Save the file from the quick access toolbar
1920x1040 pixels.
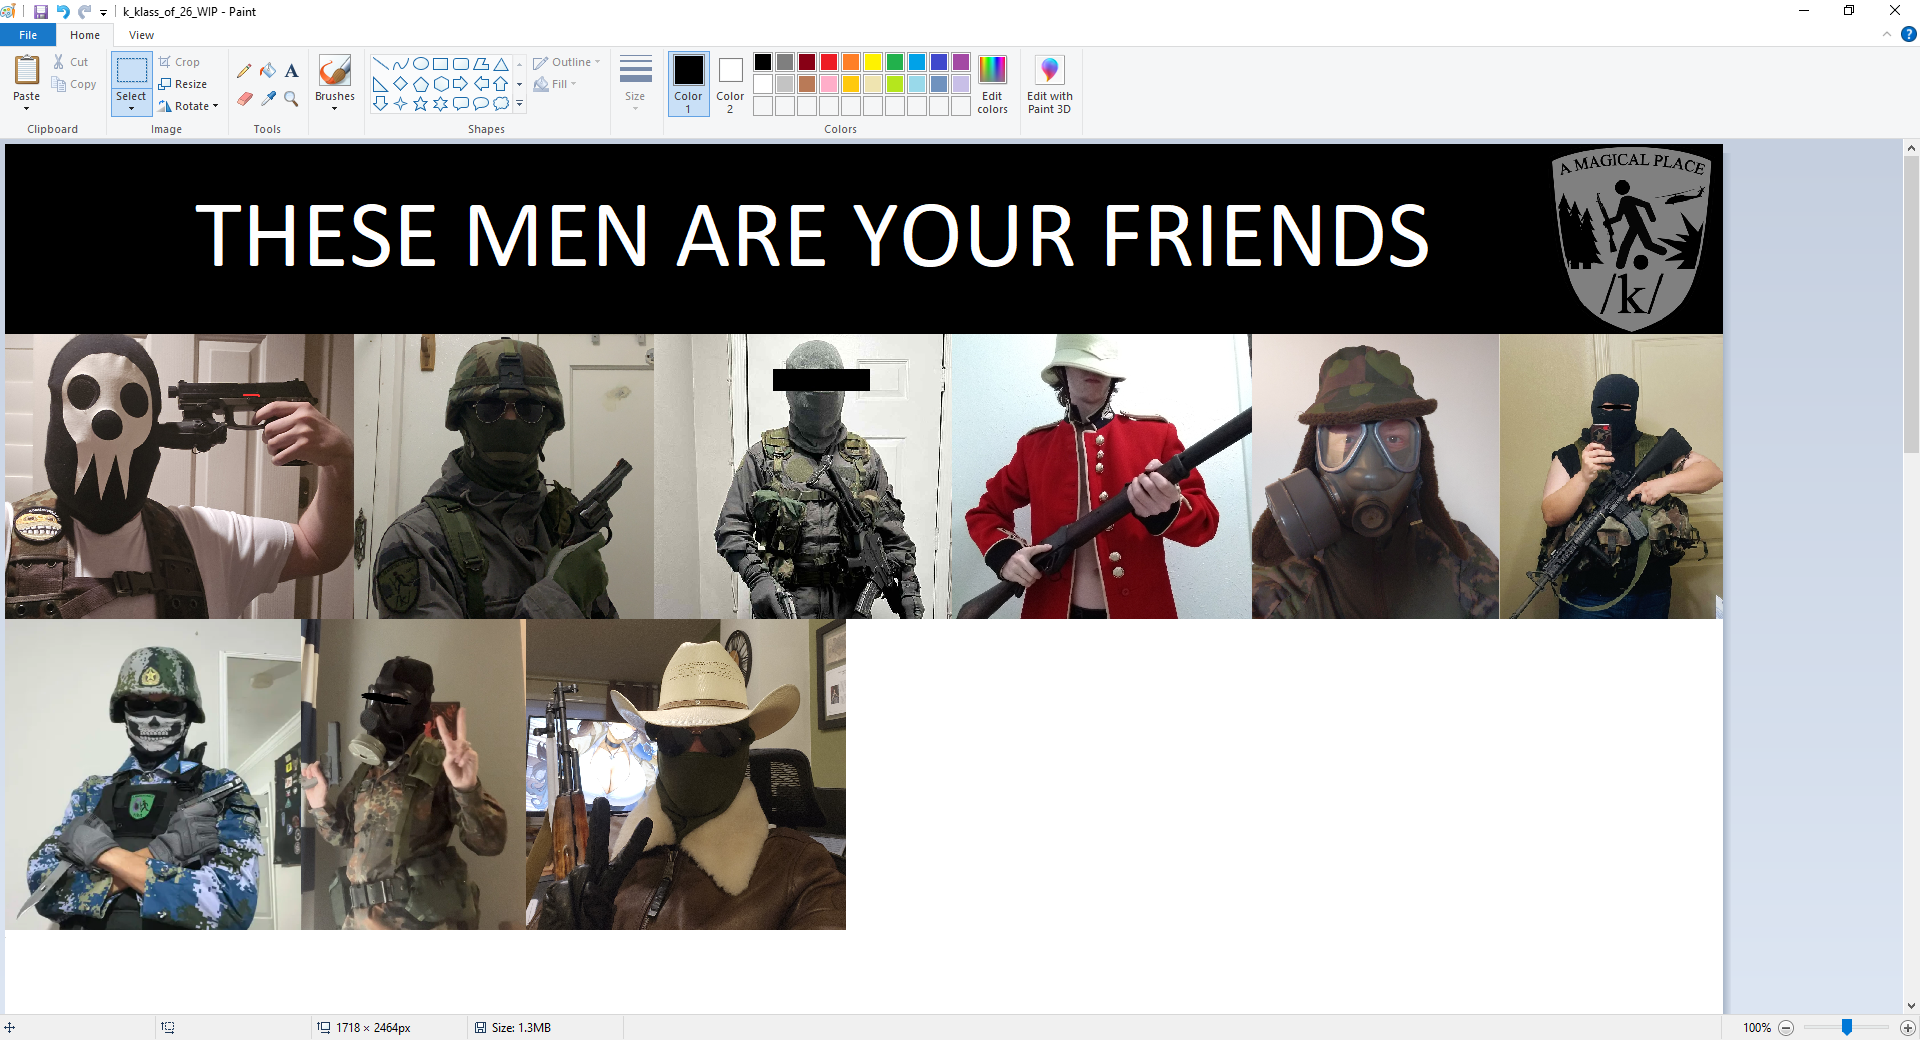[x=41, y=12]
